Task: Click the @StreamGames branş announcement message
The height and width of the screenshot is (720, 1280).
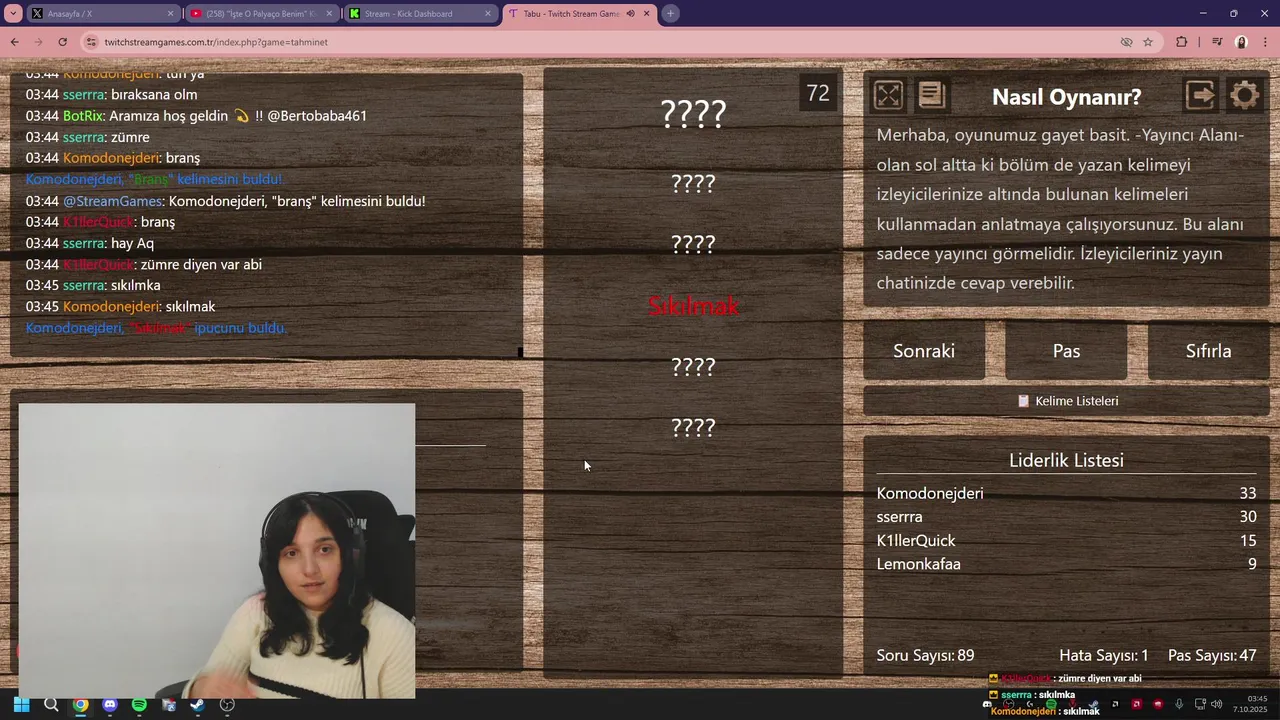Action: (225, 201)
